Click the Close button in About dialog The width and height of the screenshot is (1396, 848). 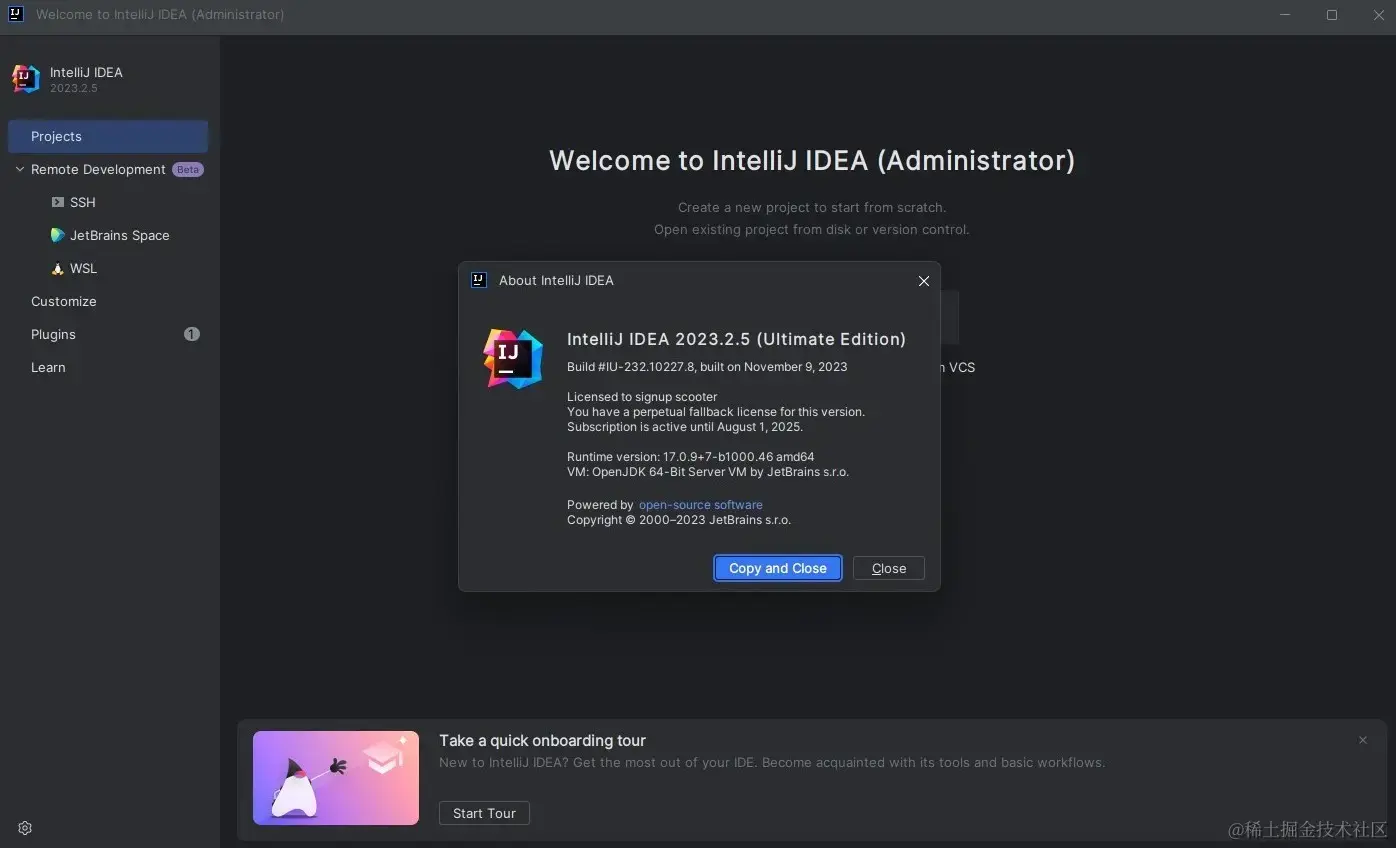[x=889, y=568]
